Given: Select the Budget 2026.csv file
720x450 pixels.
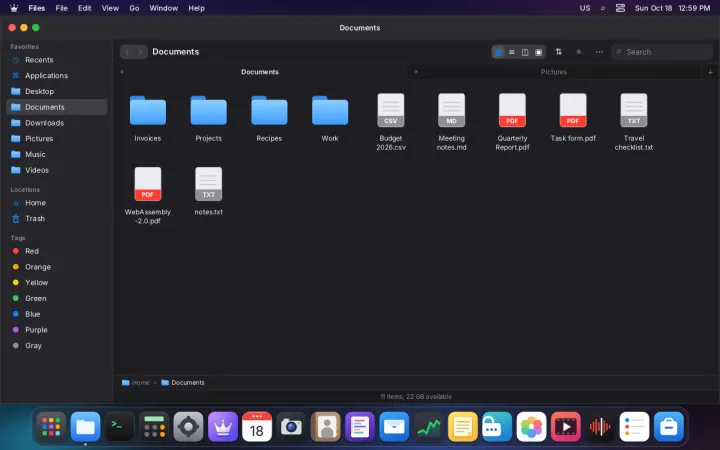Looking at the screenshot, I should [391, 122].
